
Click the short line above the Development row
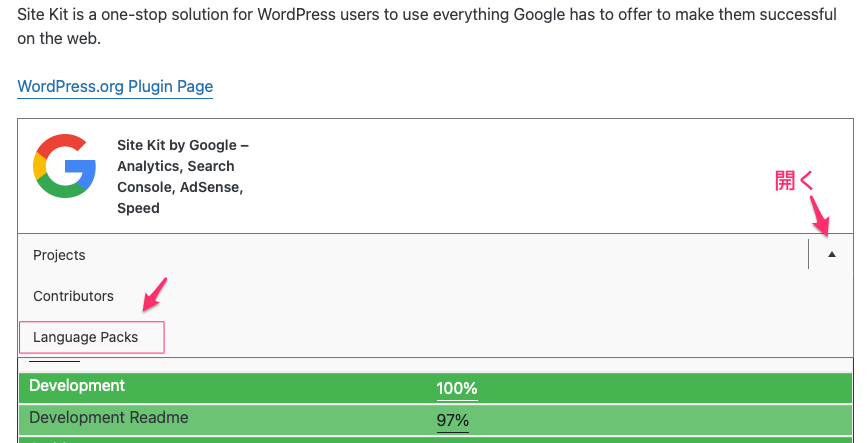tap(54, 360)
